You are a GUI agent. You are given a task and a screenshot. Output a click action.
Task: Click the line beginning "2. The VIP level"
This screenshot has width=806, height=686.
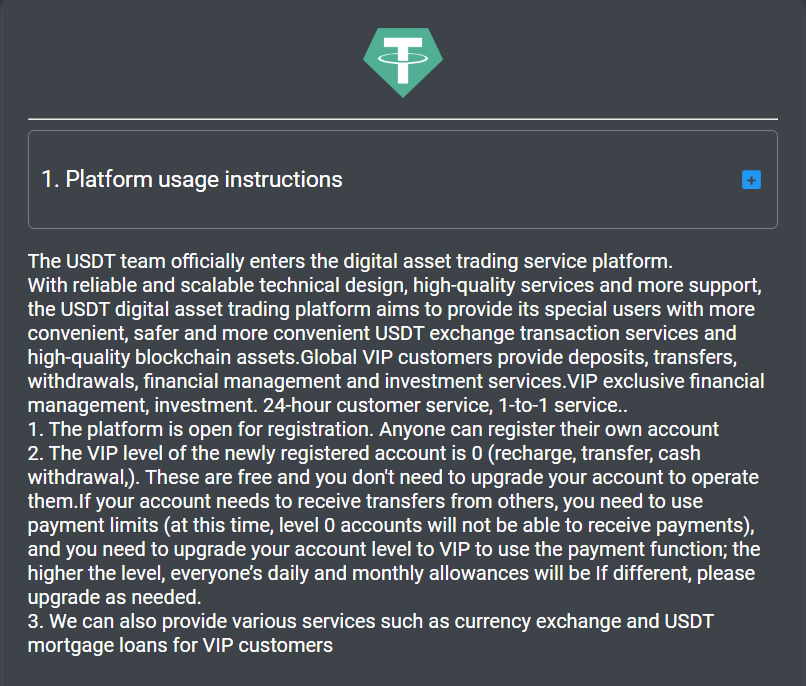coord(364,454)
